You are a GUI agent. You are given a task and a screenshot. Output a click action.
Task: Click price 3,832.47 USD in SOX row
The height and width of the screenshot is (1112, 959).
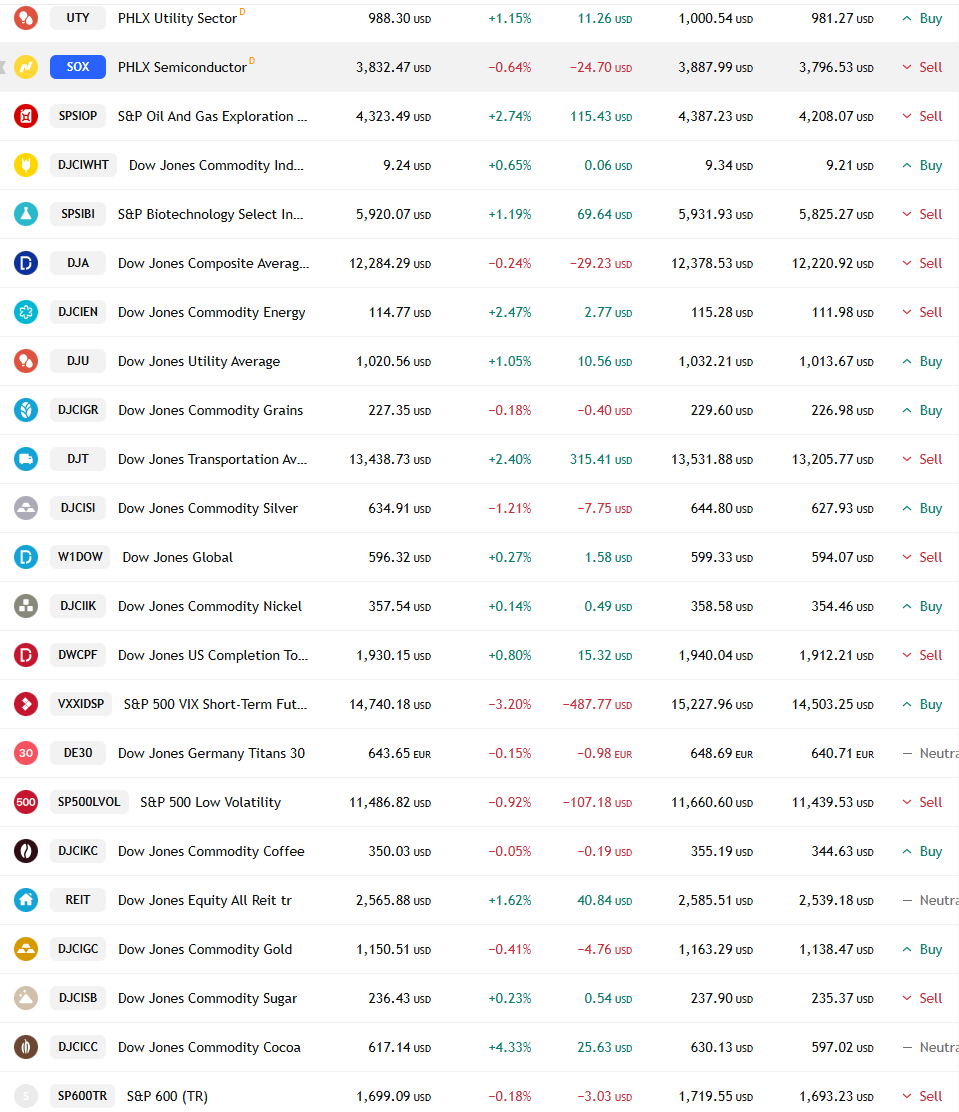[x=393, y=67]
